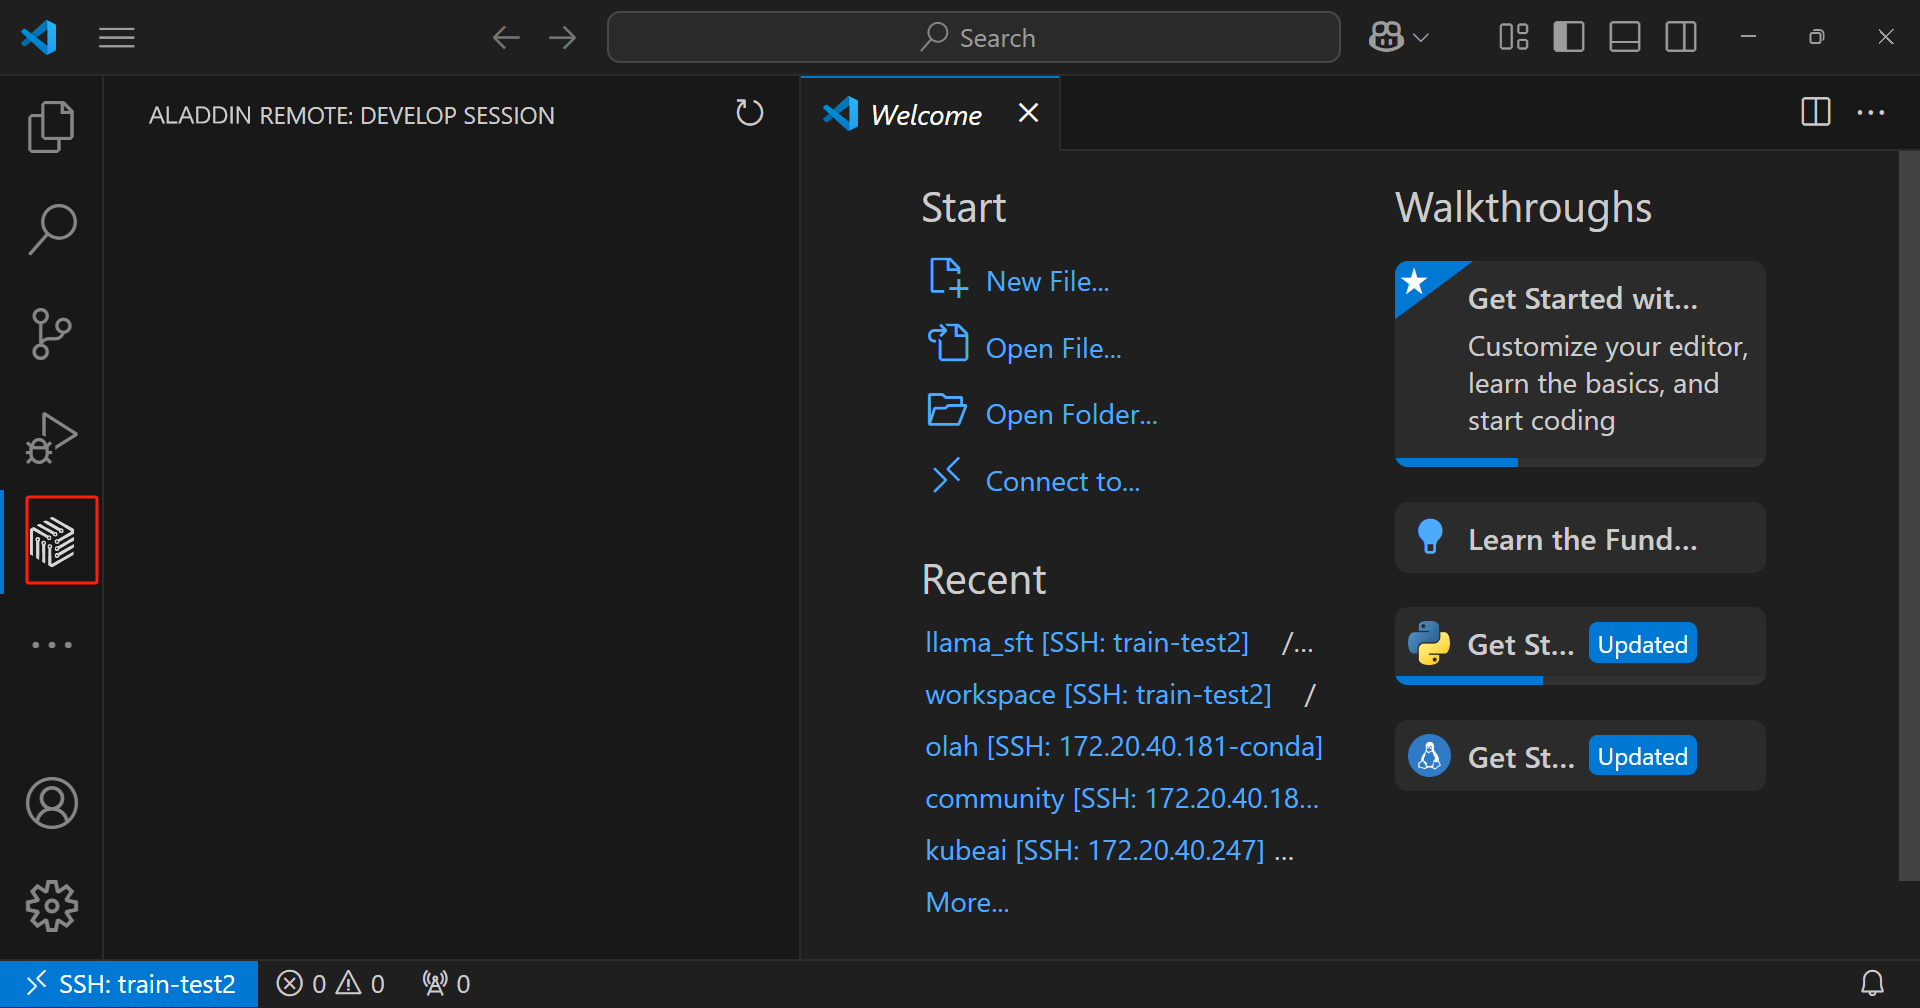Open the Accounts menu icon
The height and width of the screenshot is (1008, 1920).
click(x=51, y=803)
